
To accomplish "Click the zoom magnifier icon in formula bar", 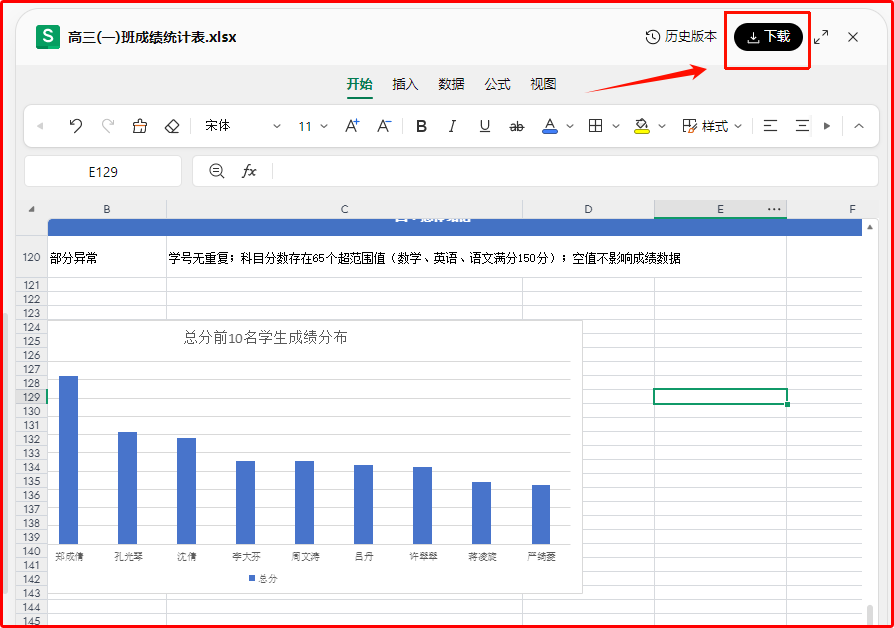I will click(216, 170).
